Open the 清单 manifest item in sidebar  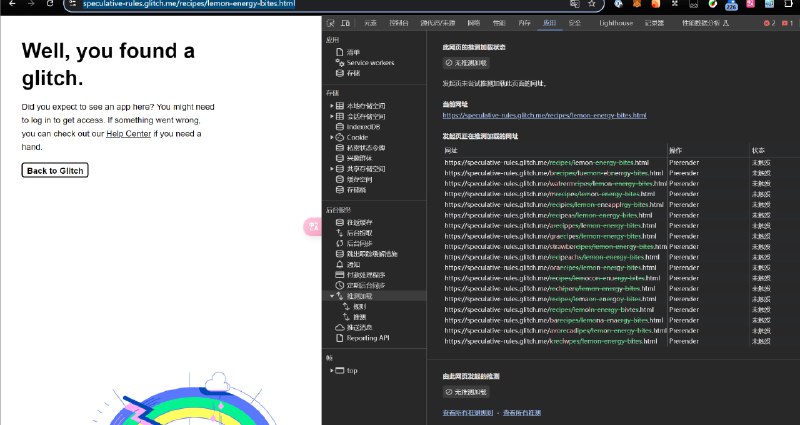(353, 52)
